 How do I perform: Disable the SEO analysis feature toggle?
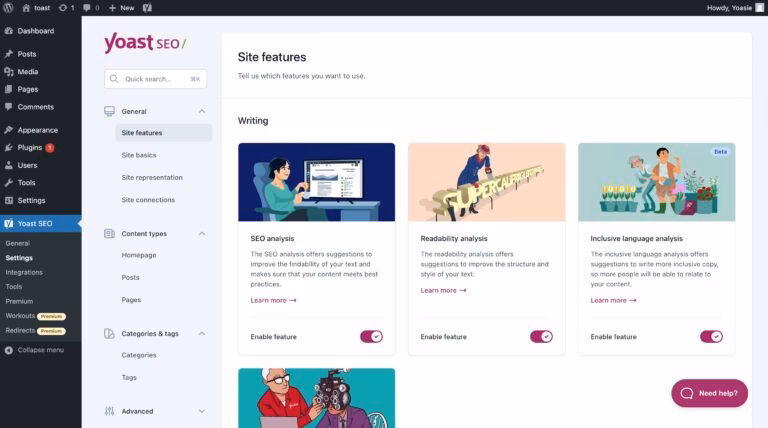coord(371,336)
